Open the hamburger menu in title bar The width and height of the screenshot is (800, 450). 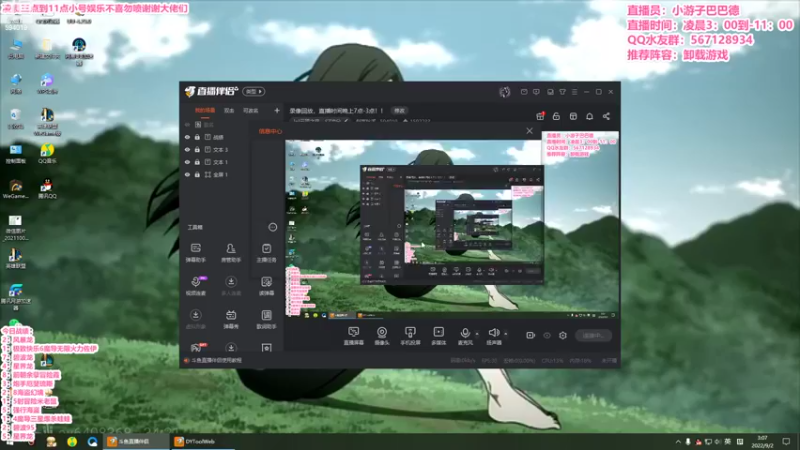[x=574, y=92]
